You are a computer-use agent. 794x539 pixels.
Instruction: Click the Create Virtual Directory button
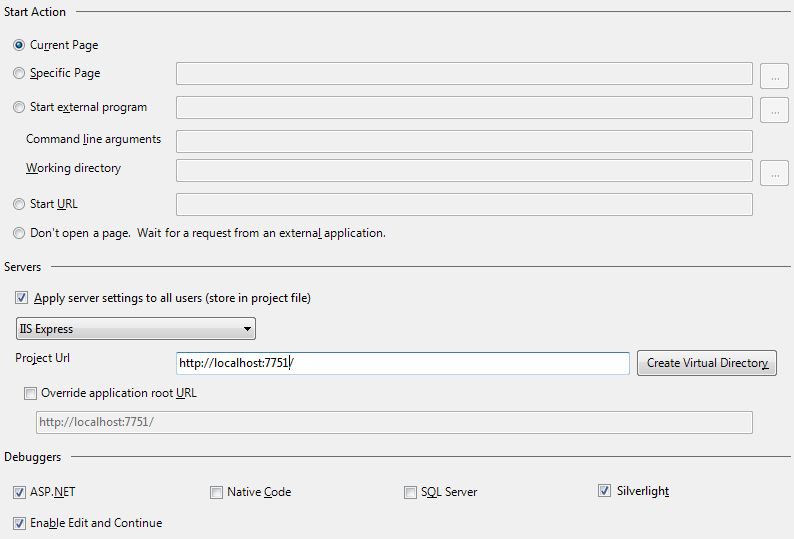pyautogui.click(x=707, y=363)
